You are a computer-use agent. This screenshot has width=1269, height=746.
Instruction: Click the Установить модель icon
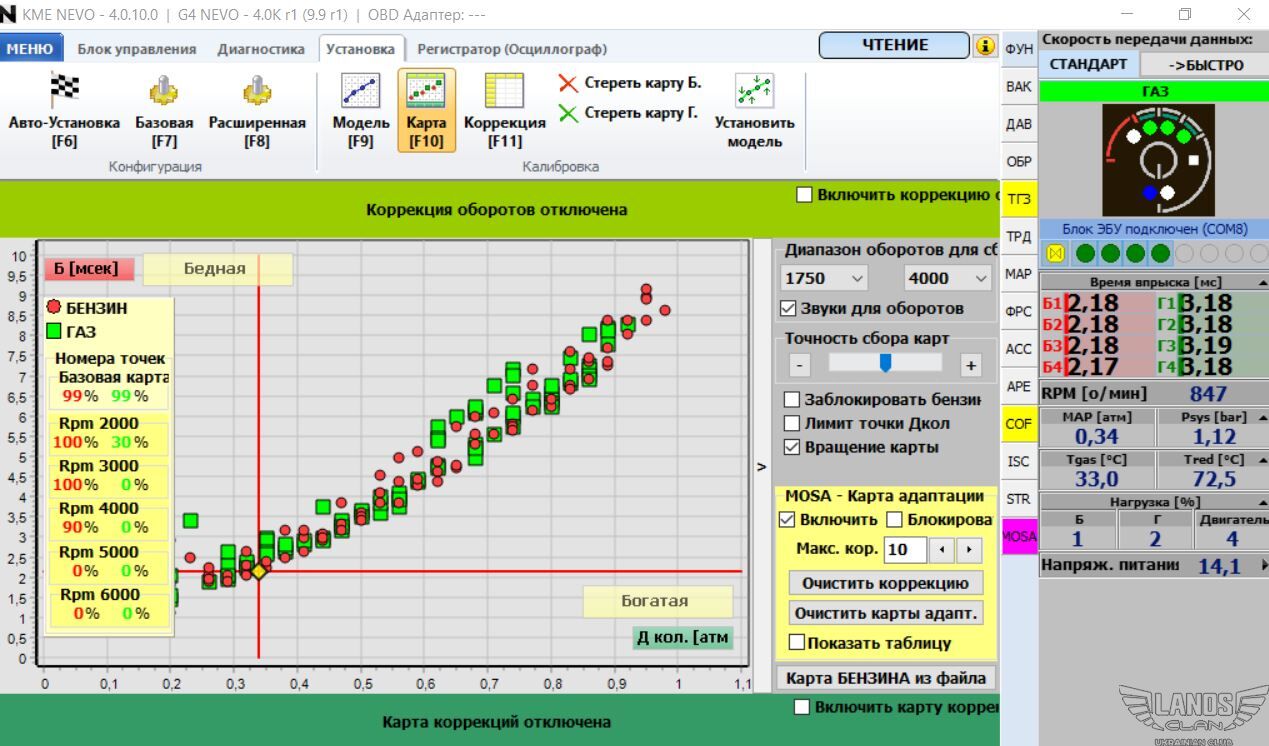(754, 91)
